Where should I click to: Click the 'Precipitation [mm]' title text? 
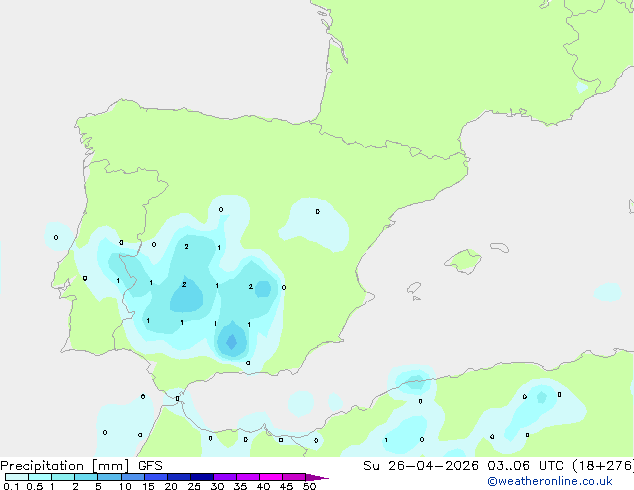tap(65, 466)
